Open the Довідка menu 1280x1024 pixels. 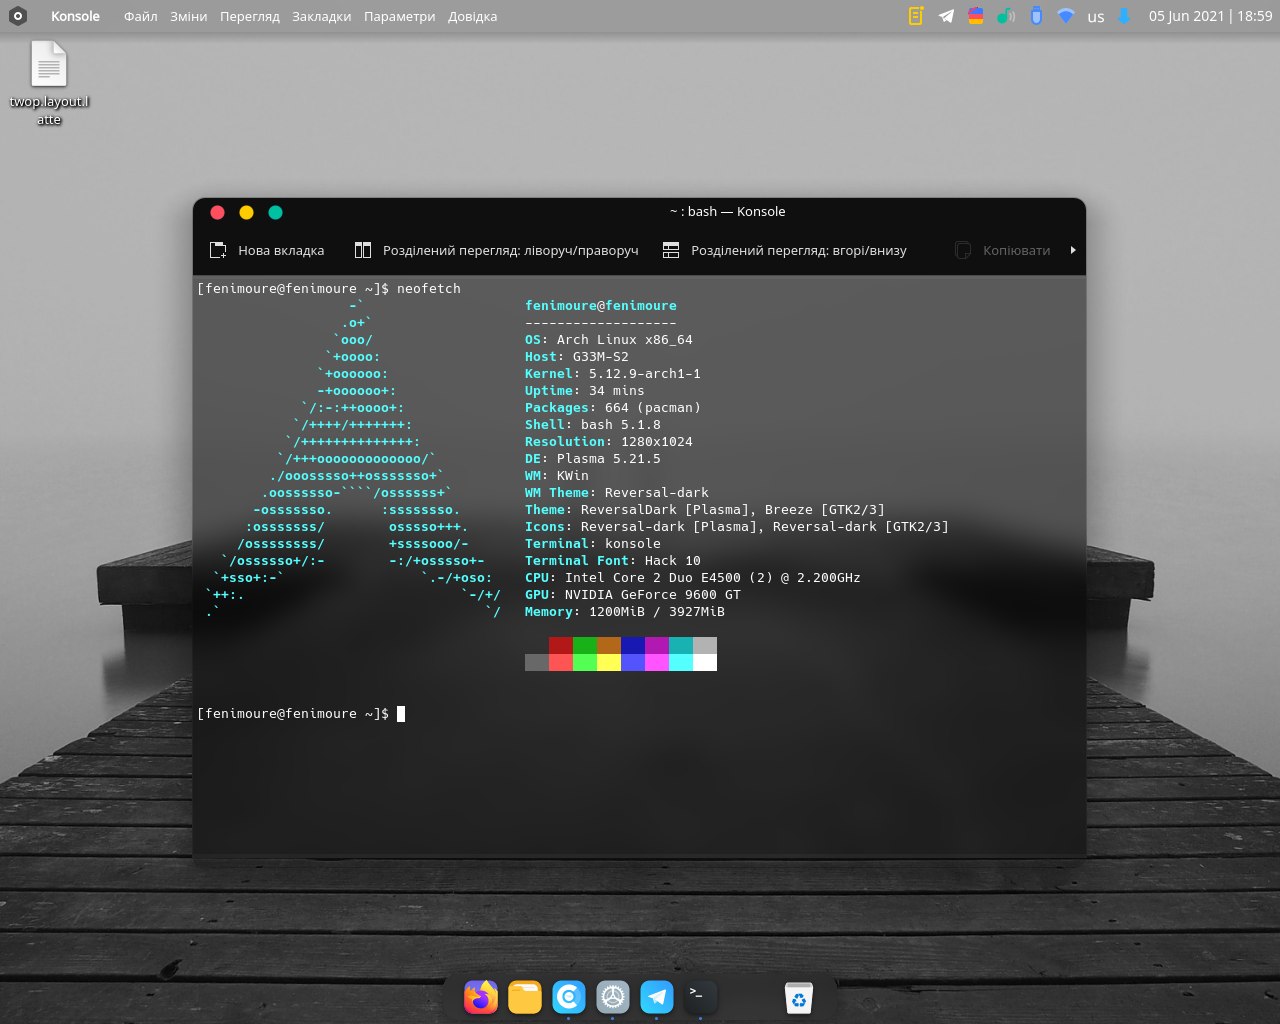click(472, 16)
